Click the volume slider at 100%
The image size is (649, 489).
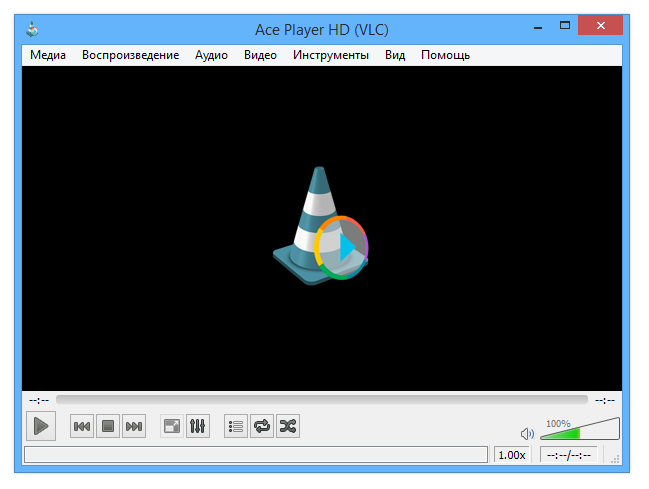point(580,429)
